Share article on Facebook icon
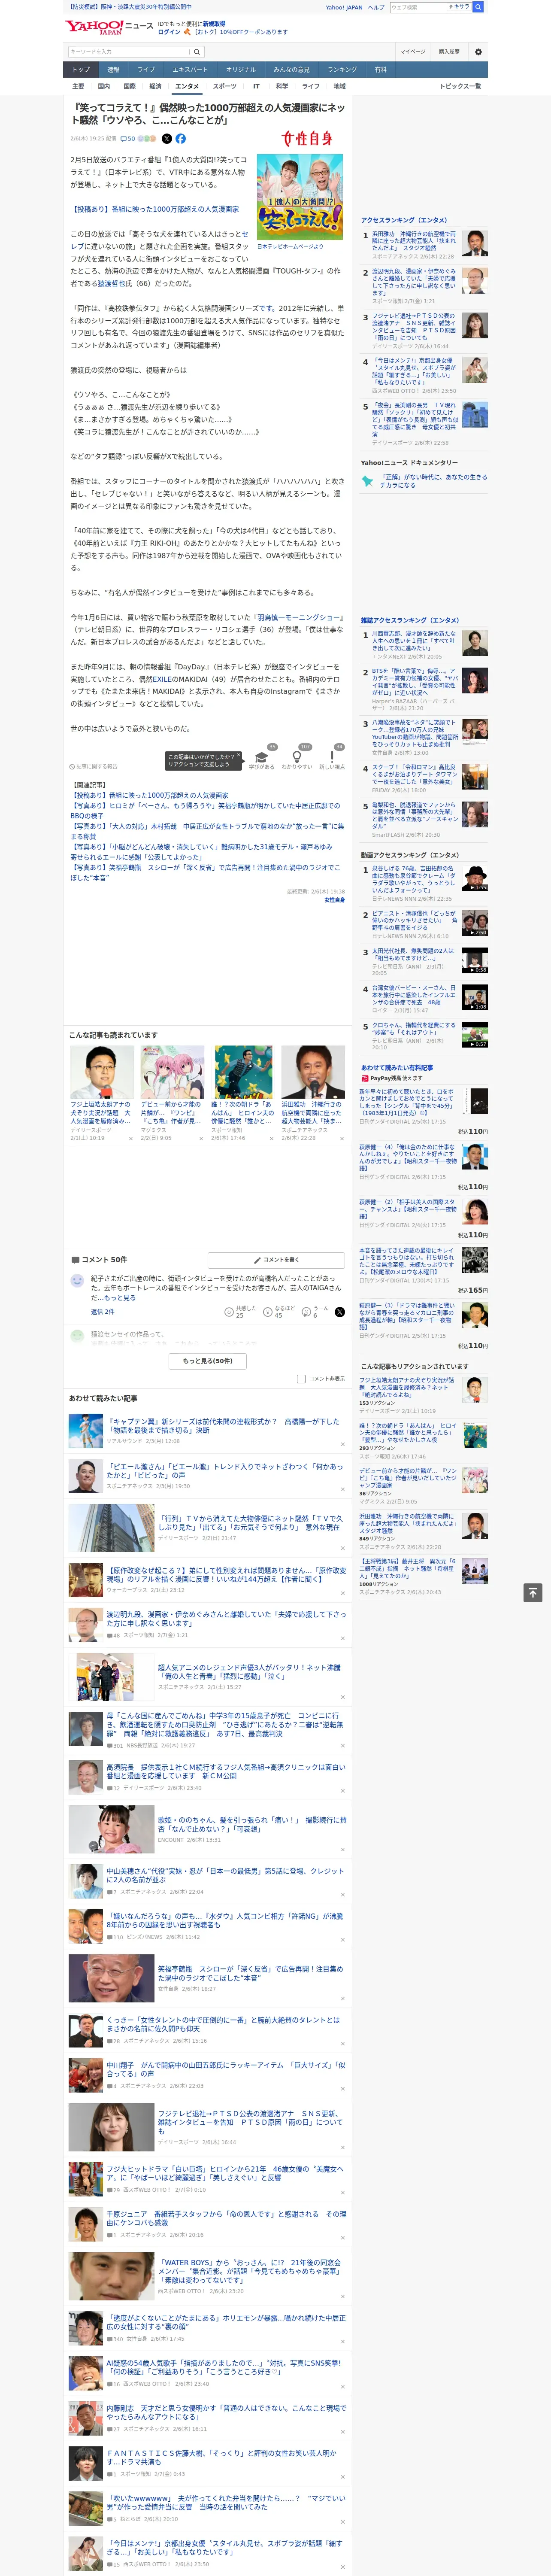The image size is (551, 2576). click(181, 139)
